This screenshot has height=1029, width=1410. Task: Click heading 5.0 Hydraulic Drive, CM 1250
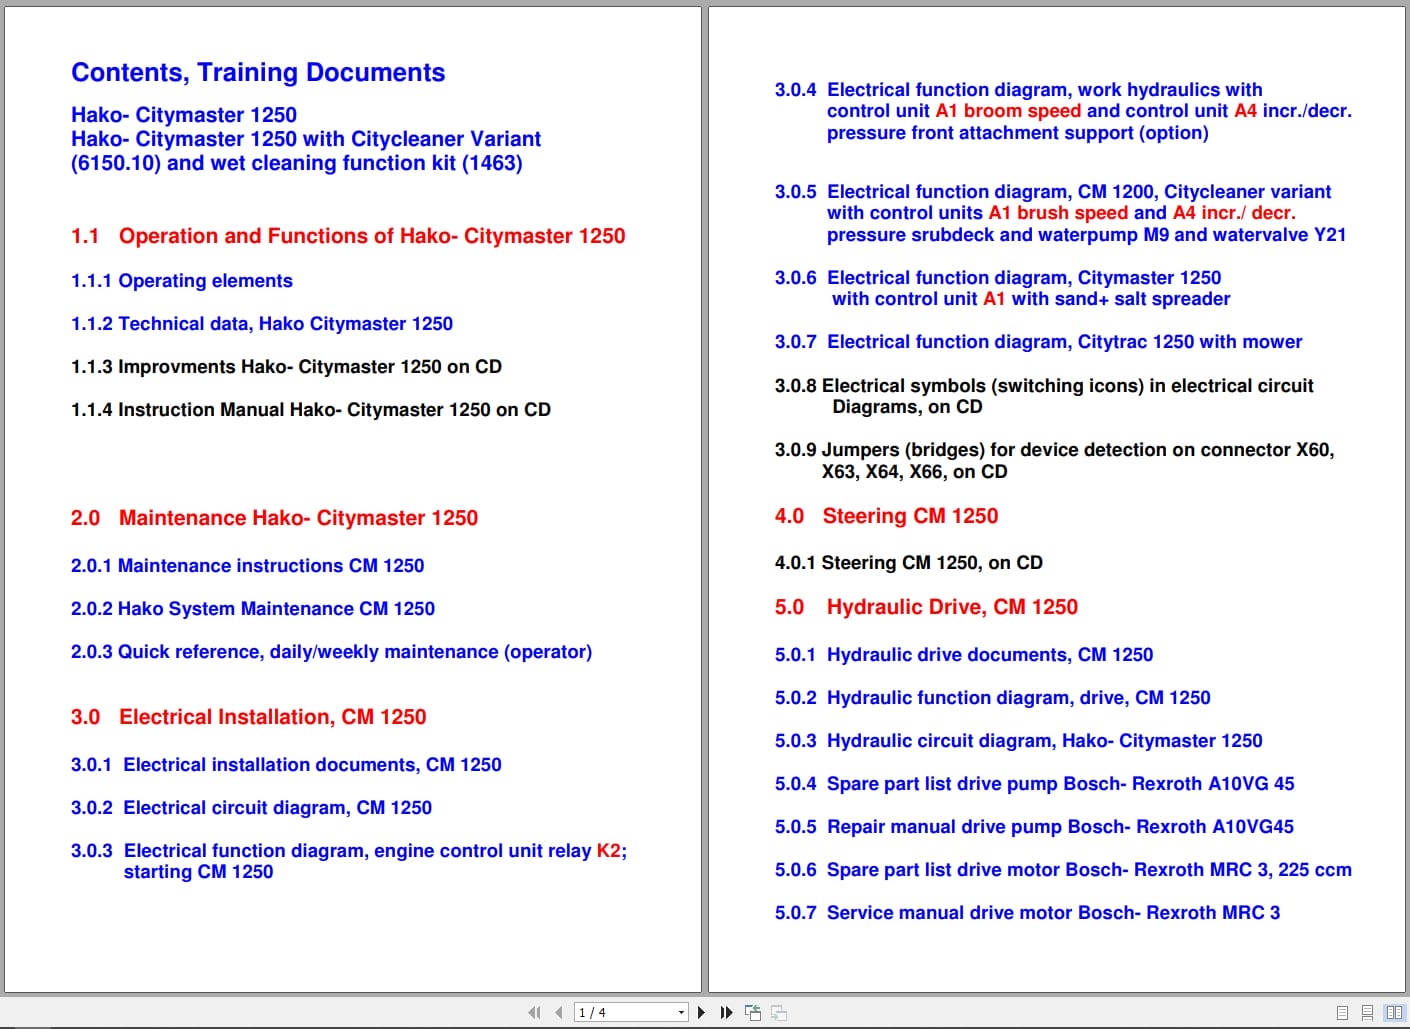[x=927, y=607]
